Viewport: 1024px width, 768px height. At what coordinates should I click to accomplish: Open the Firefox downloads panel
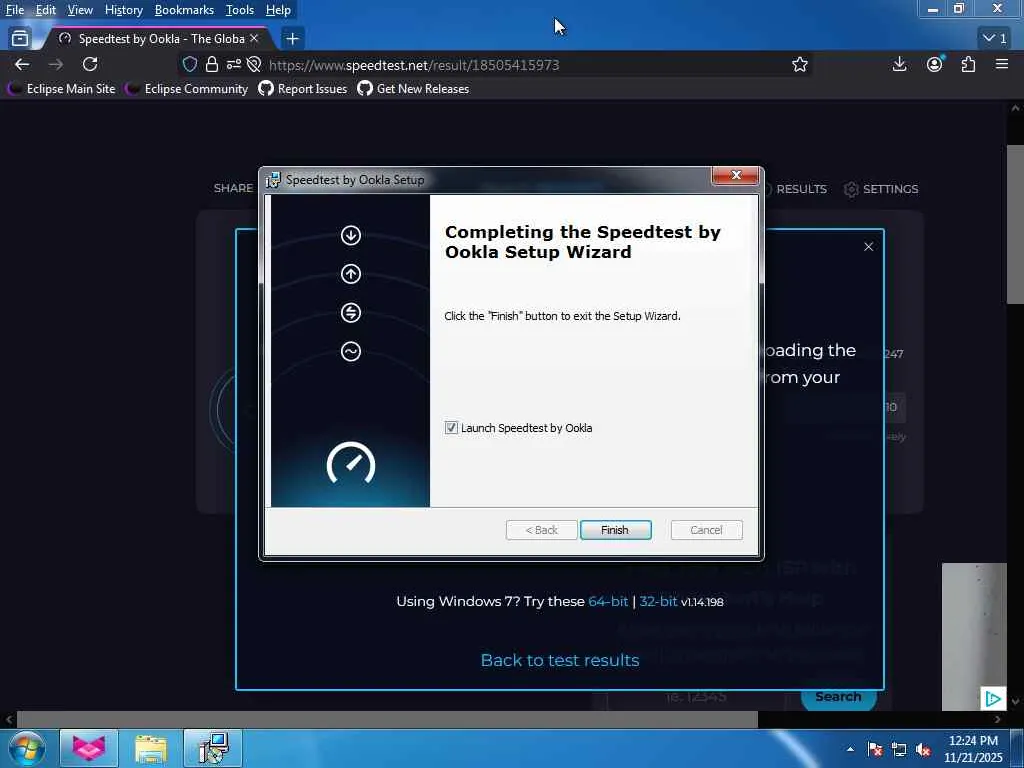point(899,64)
